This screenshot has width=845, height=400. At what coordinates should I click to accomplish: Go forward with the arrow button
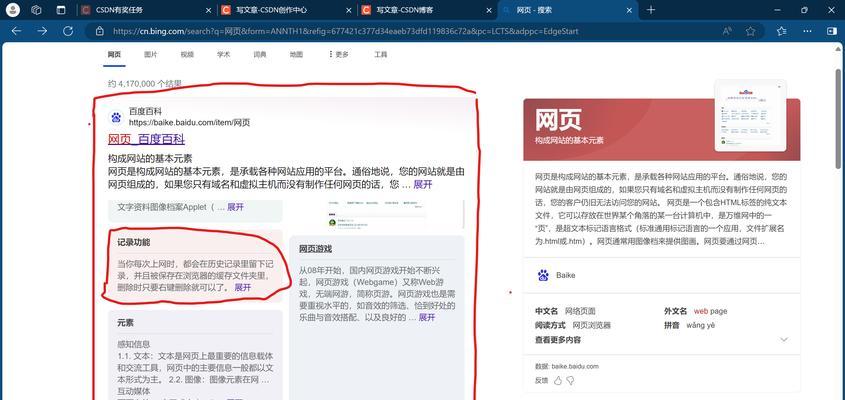tap(42, 31)
